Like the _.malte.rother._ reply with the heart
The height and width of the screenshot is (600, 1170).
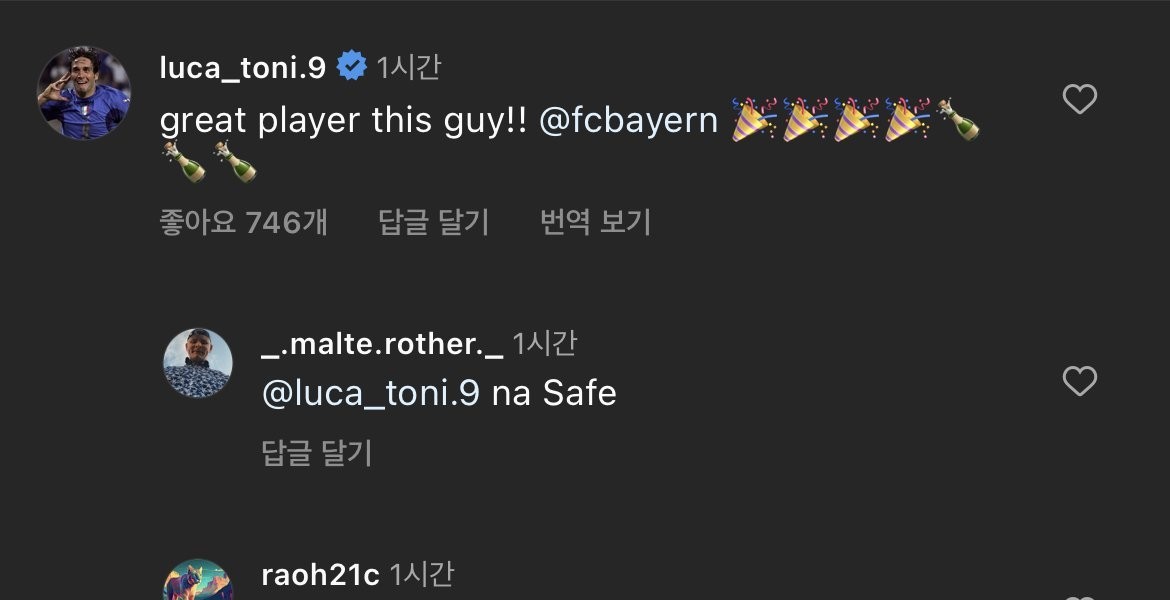[1079, 381]
